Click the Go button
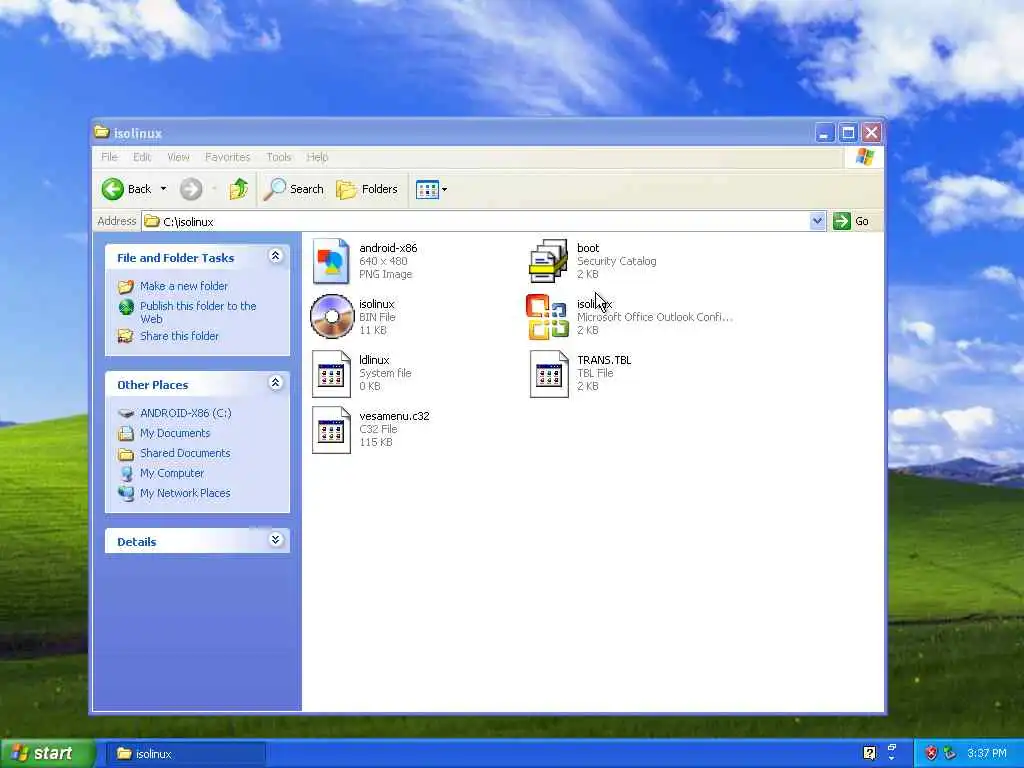Image resolution: width=1024 pixels, height=768 pixels. pos(852,221)
